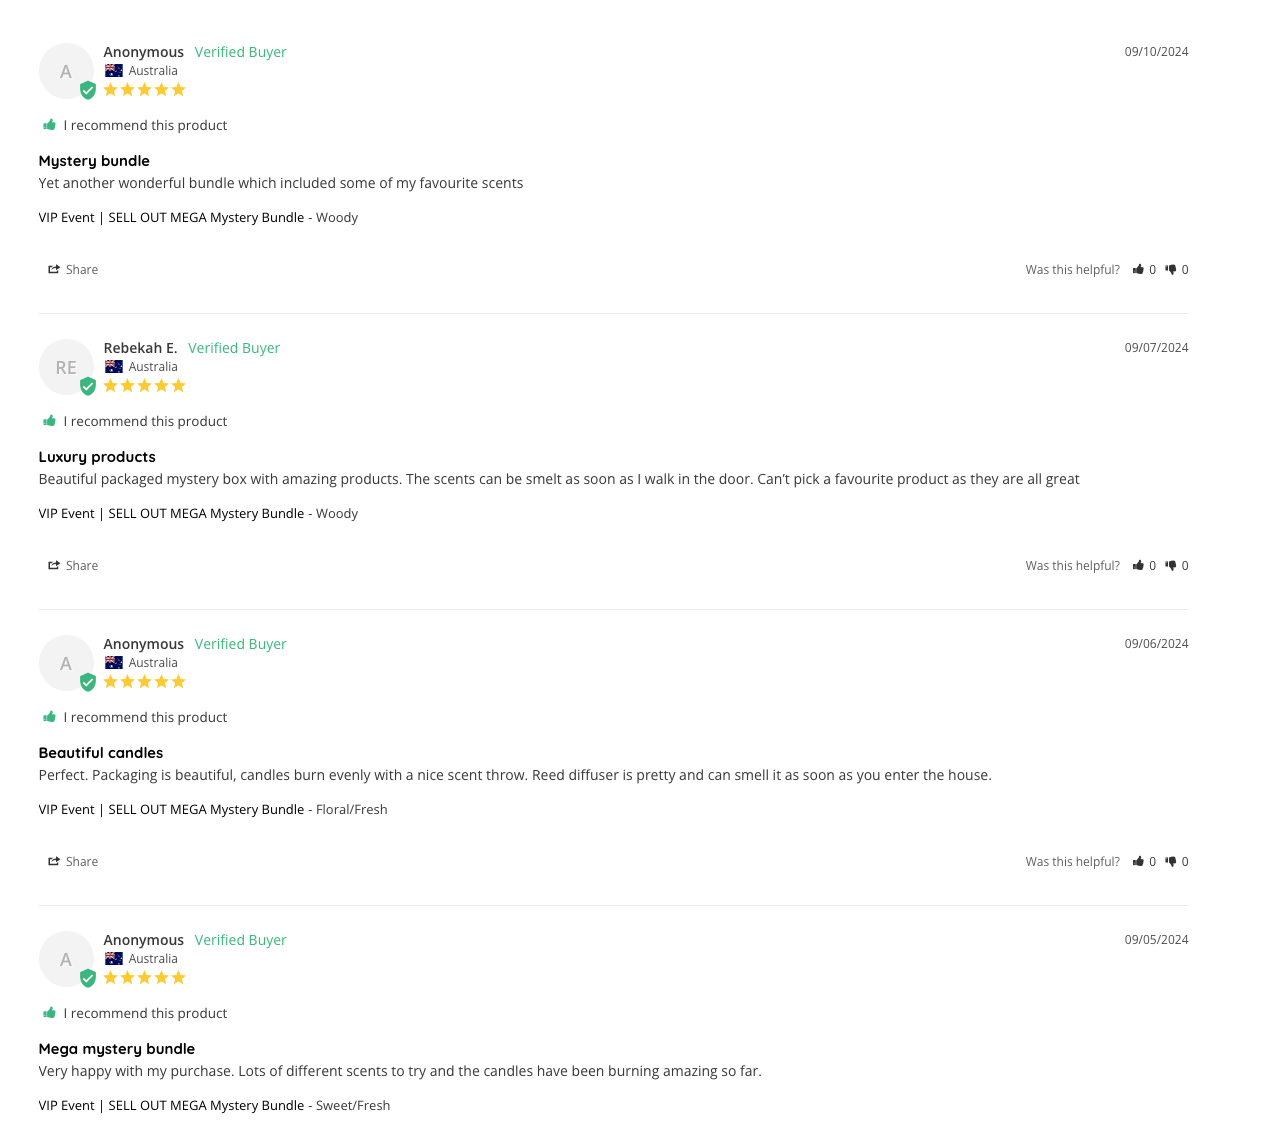Click the Verified Buyer label on 09/06/2024 review
This screenshot has height=1126, width=1272.
coord(240,644)
